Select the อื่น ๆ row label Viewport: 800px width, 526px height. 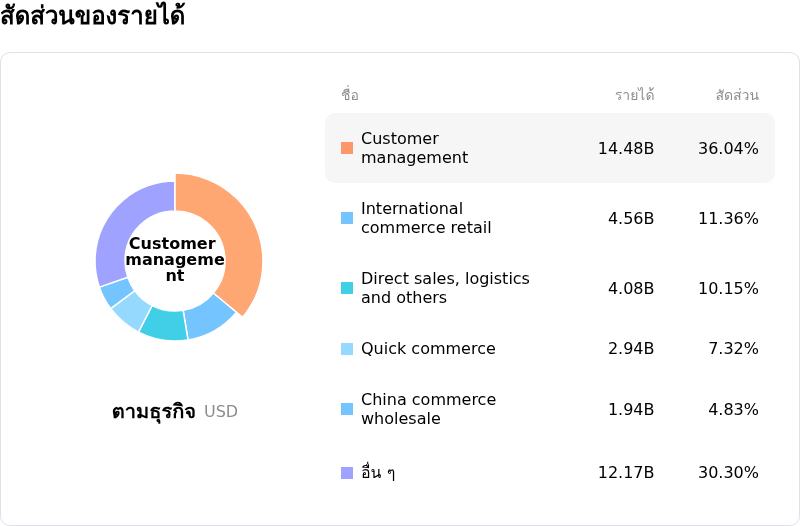coord(378,473)
